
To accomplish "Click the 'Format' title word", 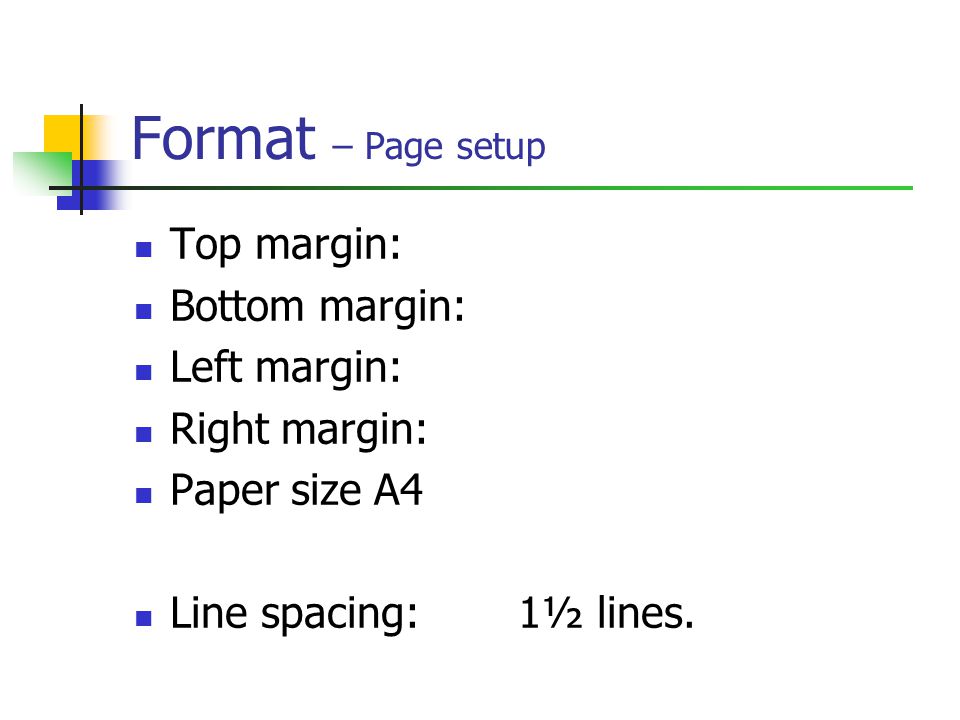I will (x=223, y=139).
